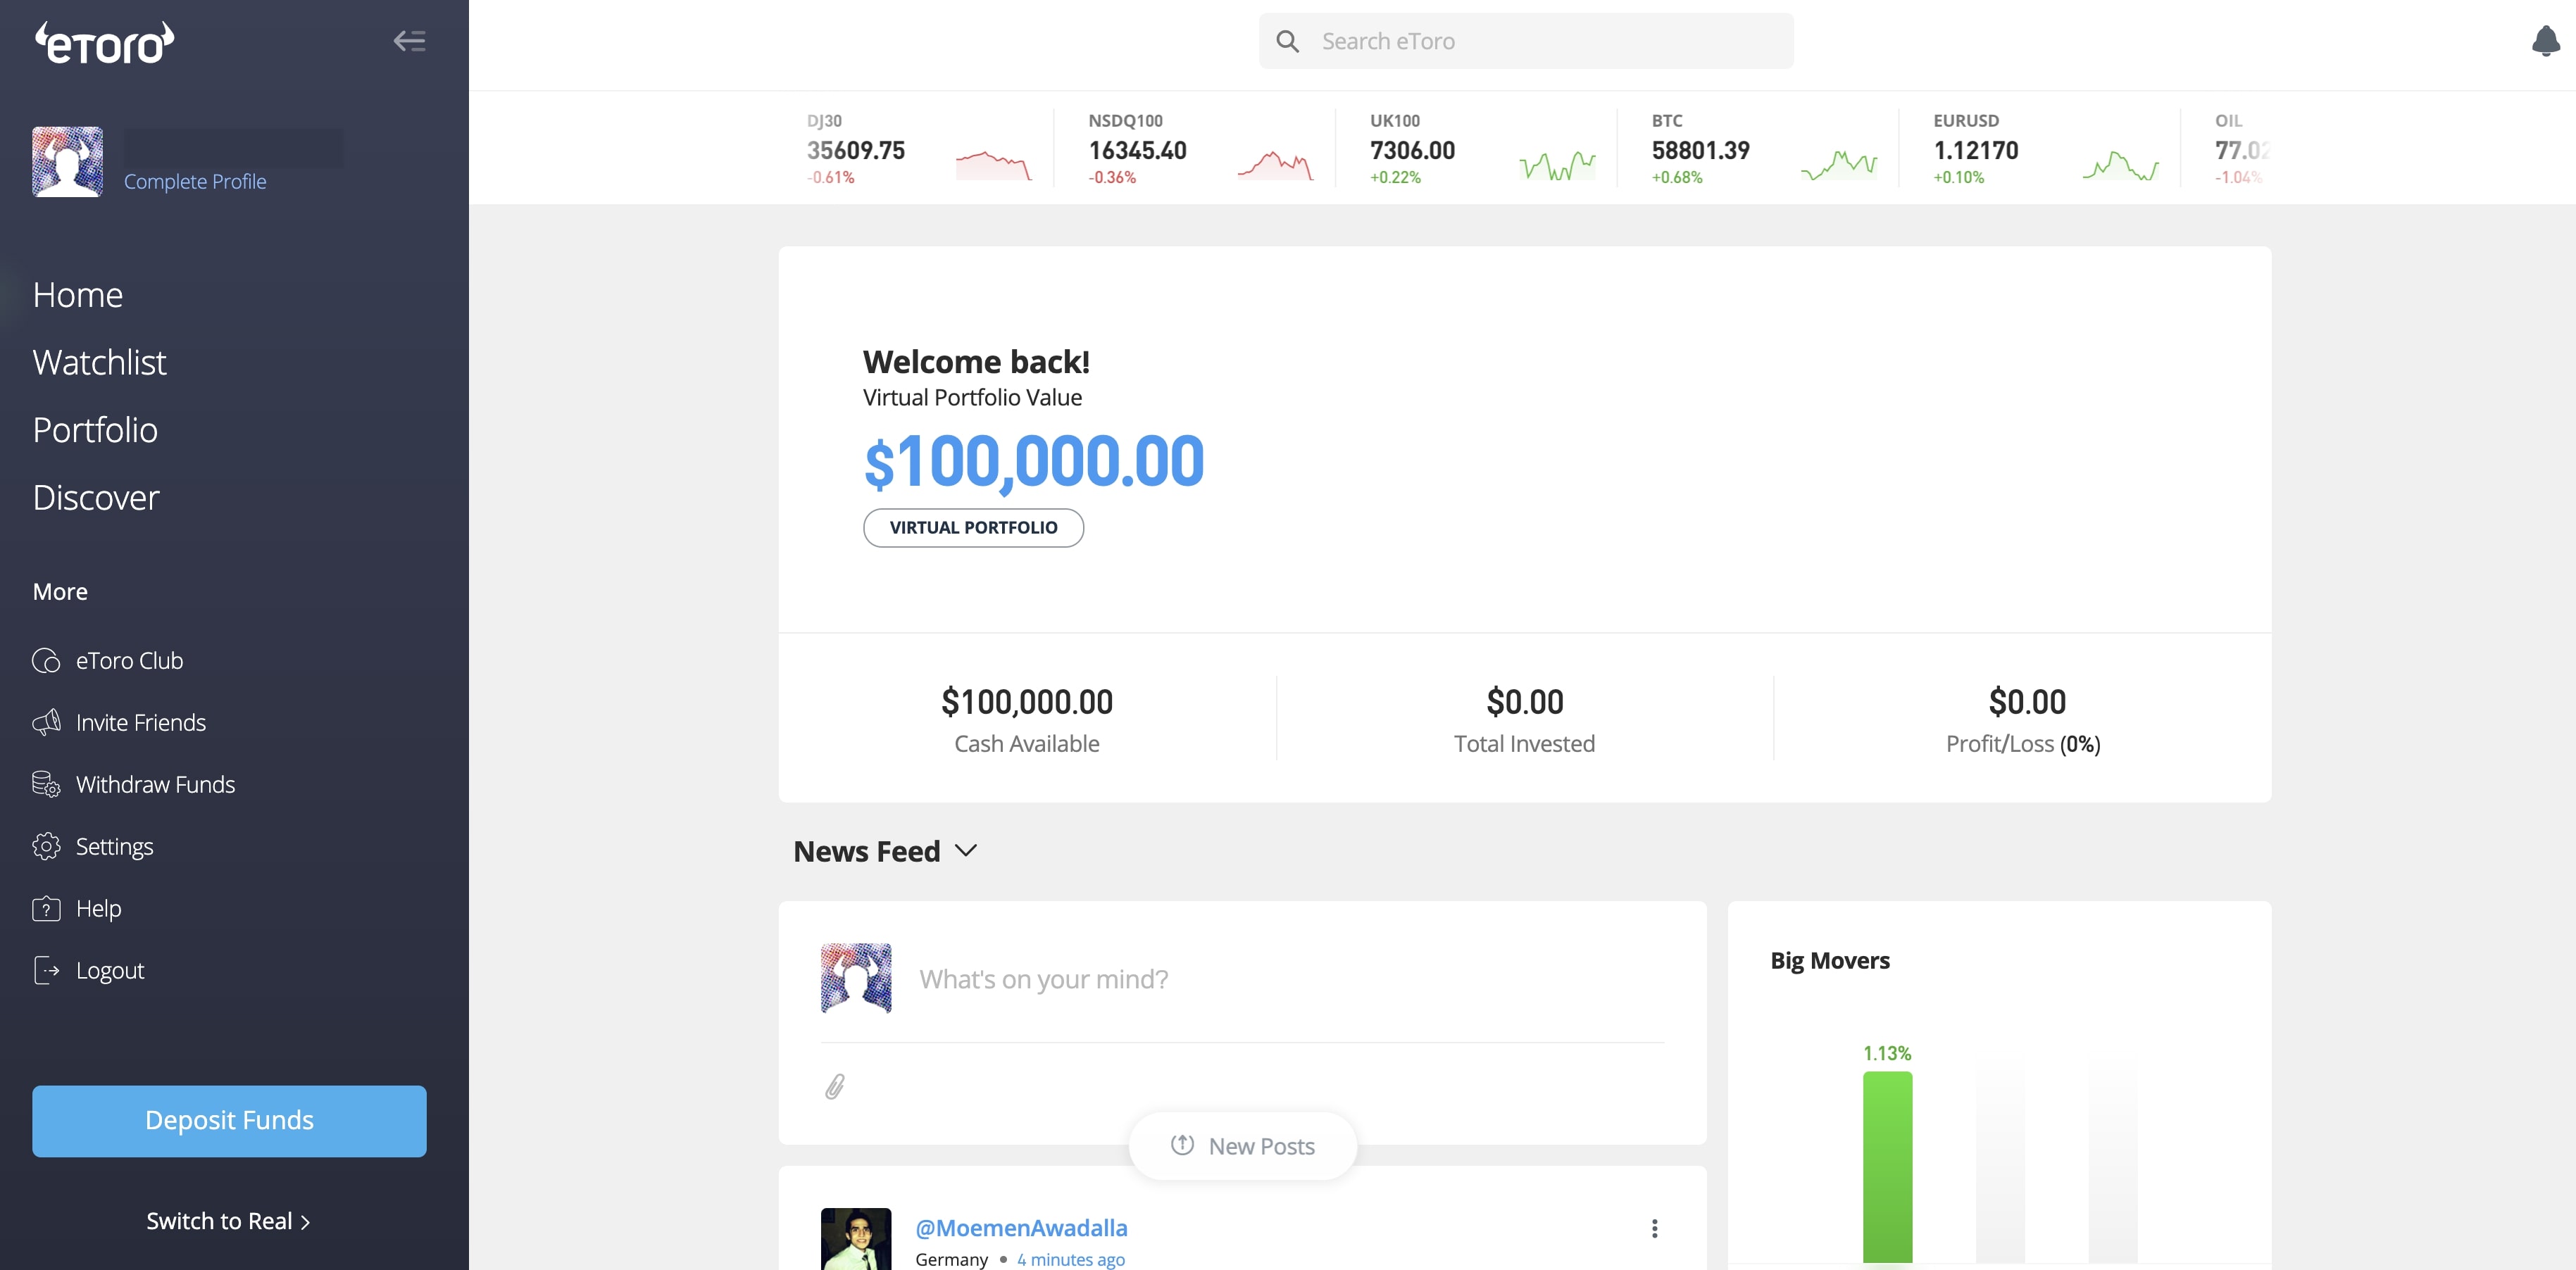Click the sidebar profile avatar
The width and height of the screenshot is (2576, 1270).
[67, 161]
